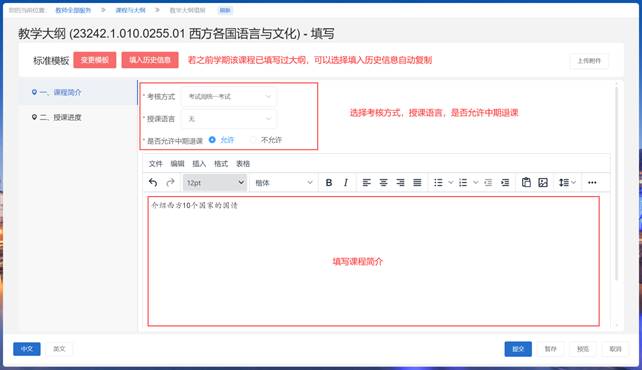Viewport: 642px width, 370px height.
Task: Click inside the course introduction text area
Action: [x=373, y=261]
